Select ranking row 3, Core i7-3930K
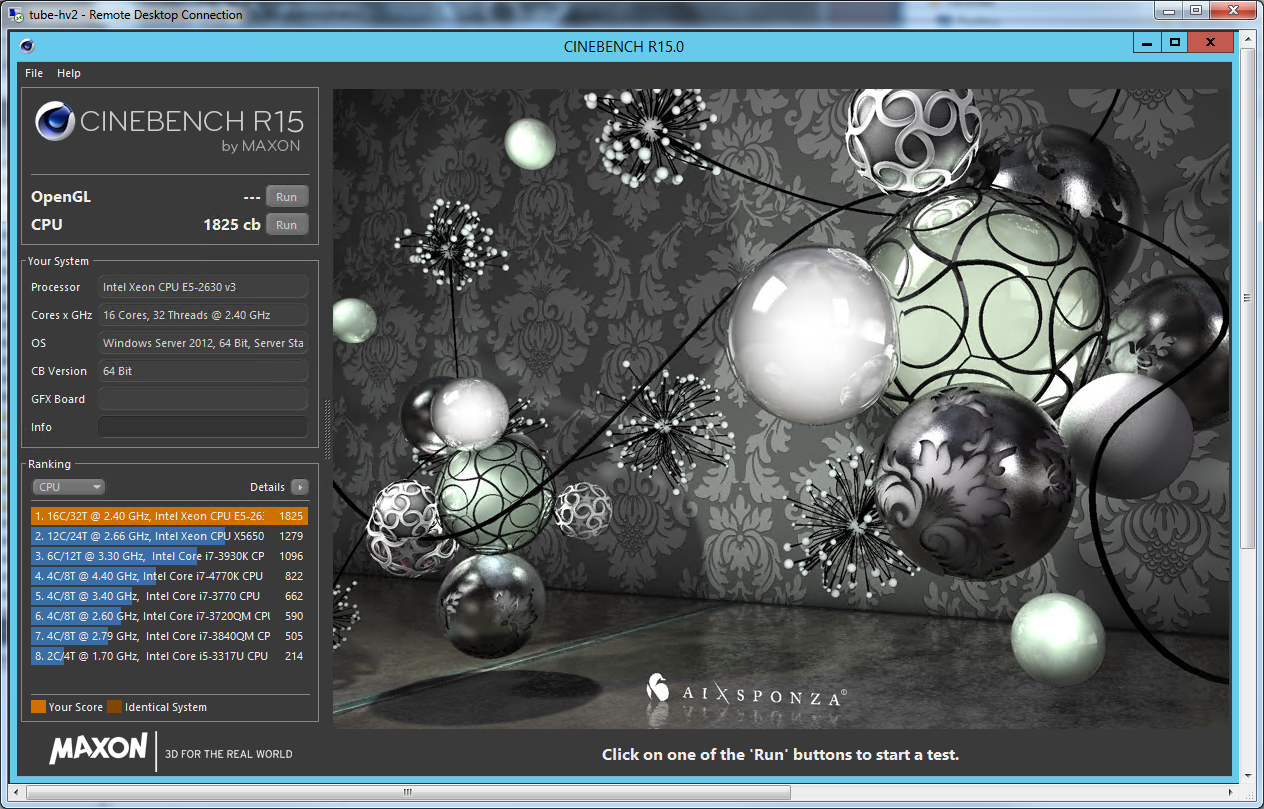This screenshot has width=1264, height=809. point(169,556)
